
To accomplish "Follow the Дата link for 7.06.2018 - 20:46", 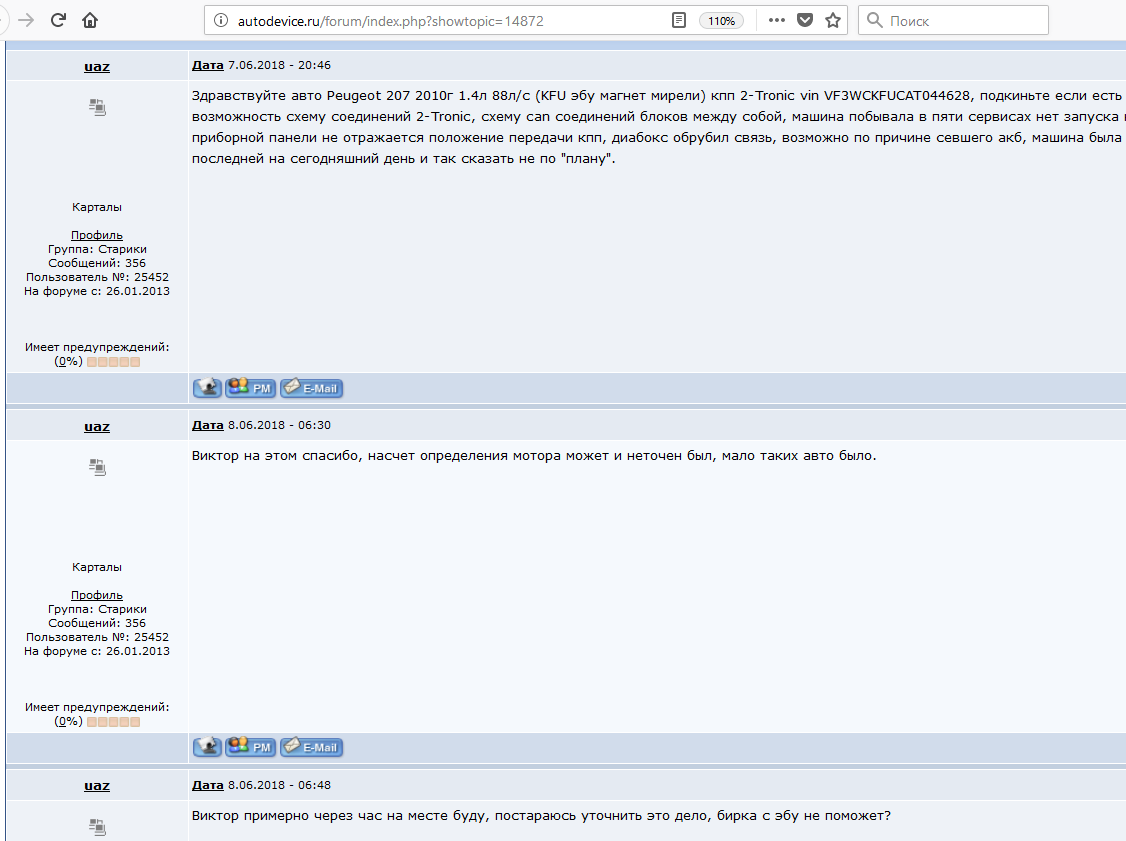I will pos(208,65).
